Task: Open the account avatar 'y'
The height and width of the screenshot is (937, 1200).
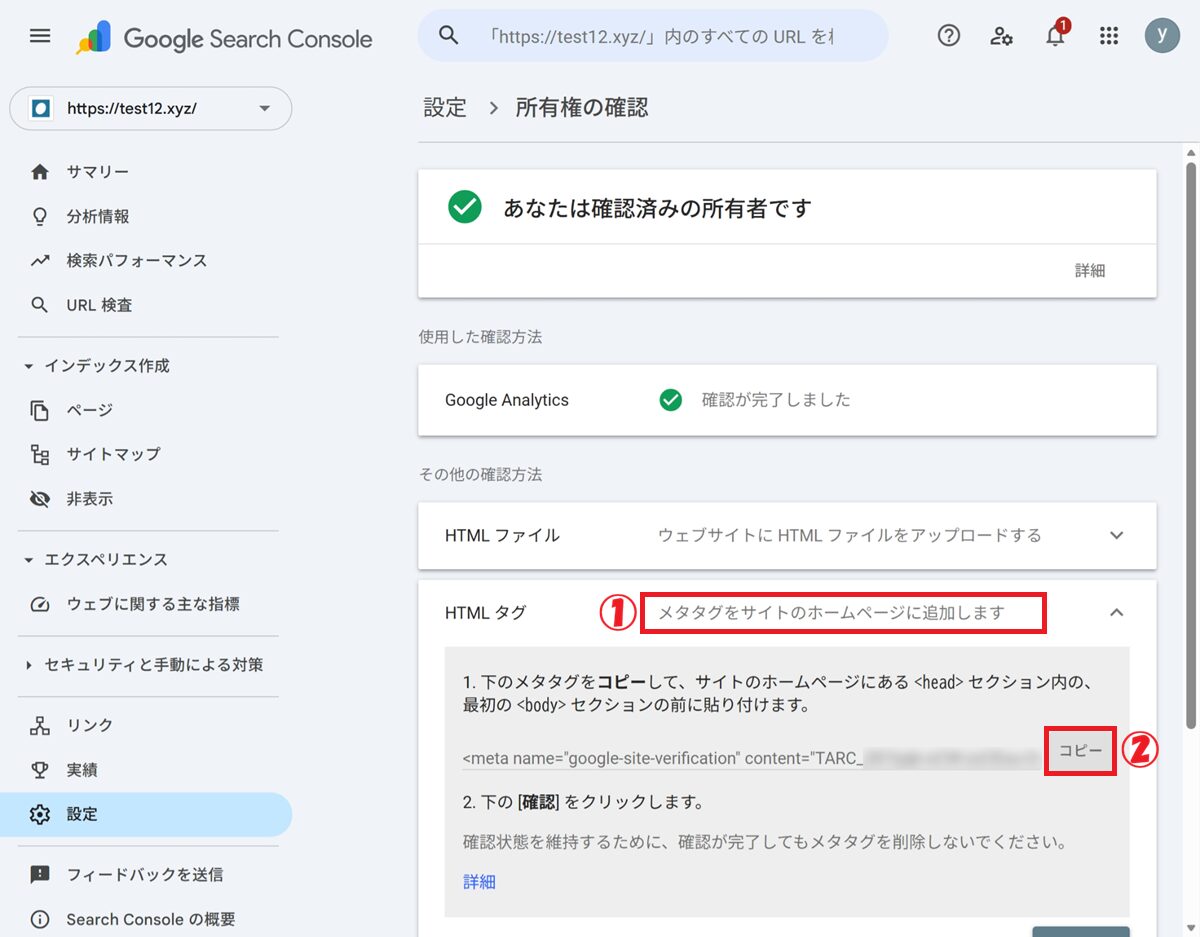Action: point(1162,36)
